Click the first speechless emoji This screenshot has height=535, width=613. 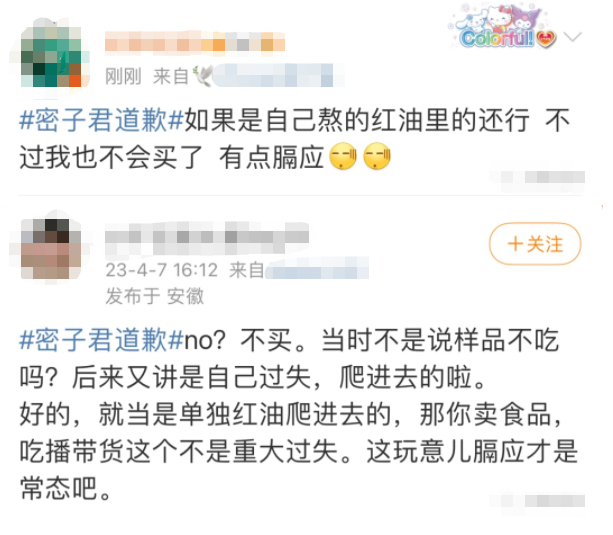point(343,156)
